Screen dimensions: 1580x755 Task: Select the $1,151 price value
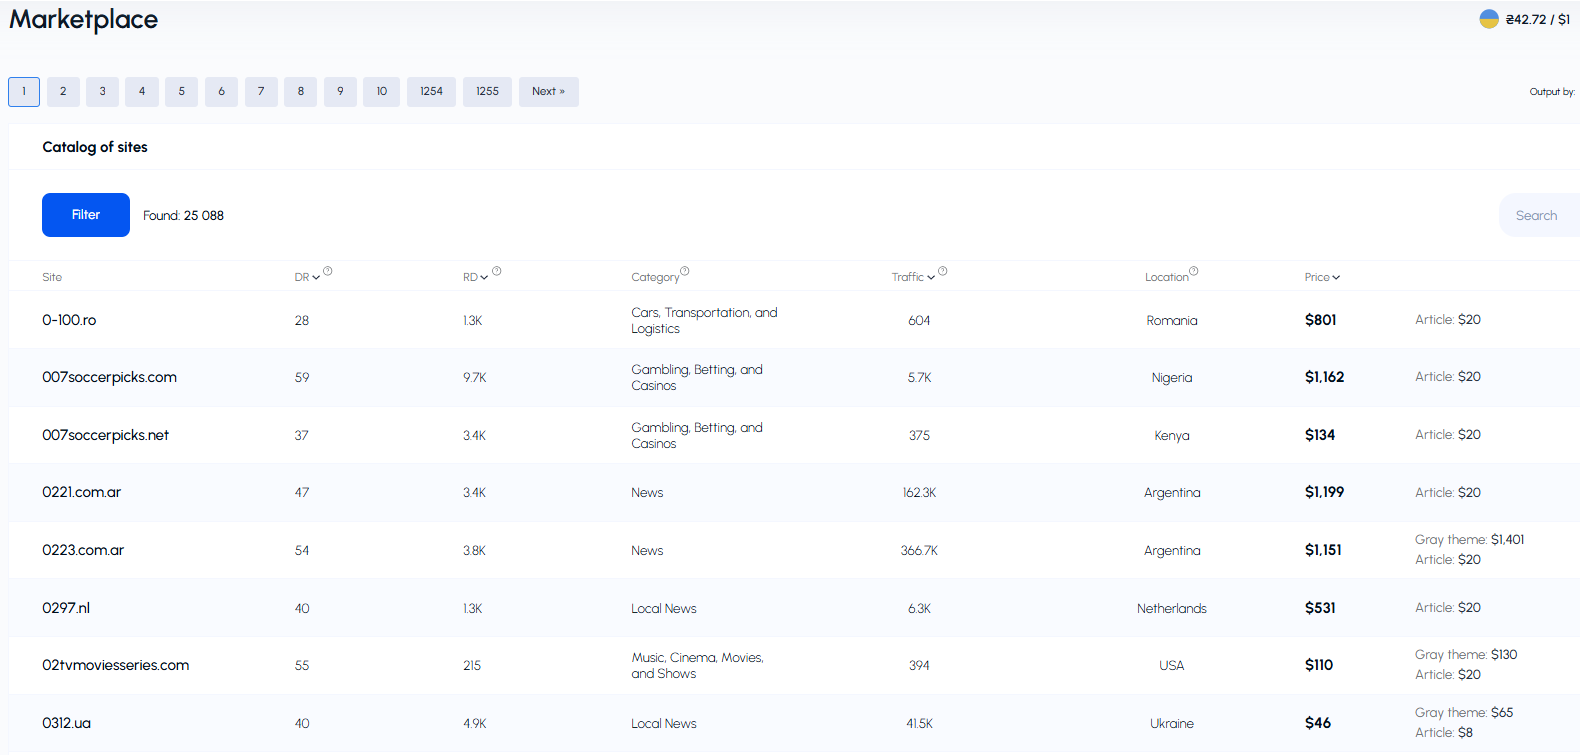pyautogui.click(x=1323, y=550)
